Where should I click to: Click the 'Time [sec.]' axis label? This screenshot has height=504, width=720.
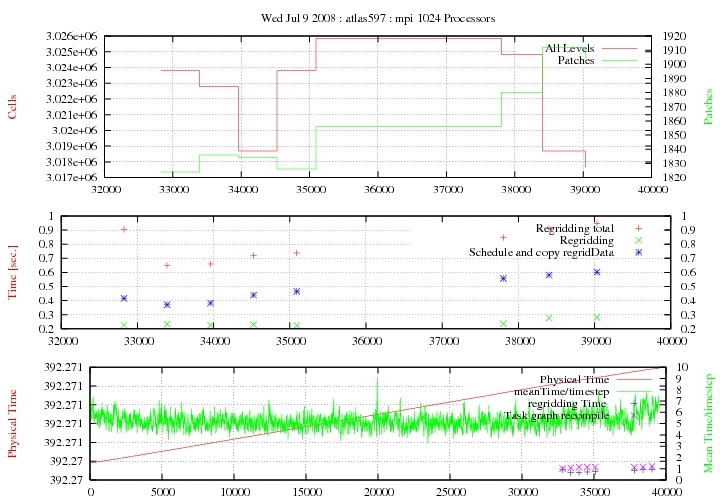point(12,272)
